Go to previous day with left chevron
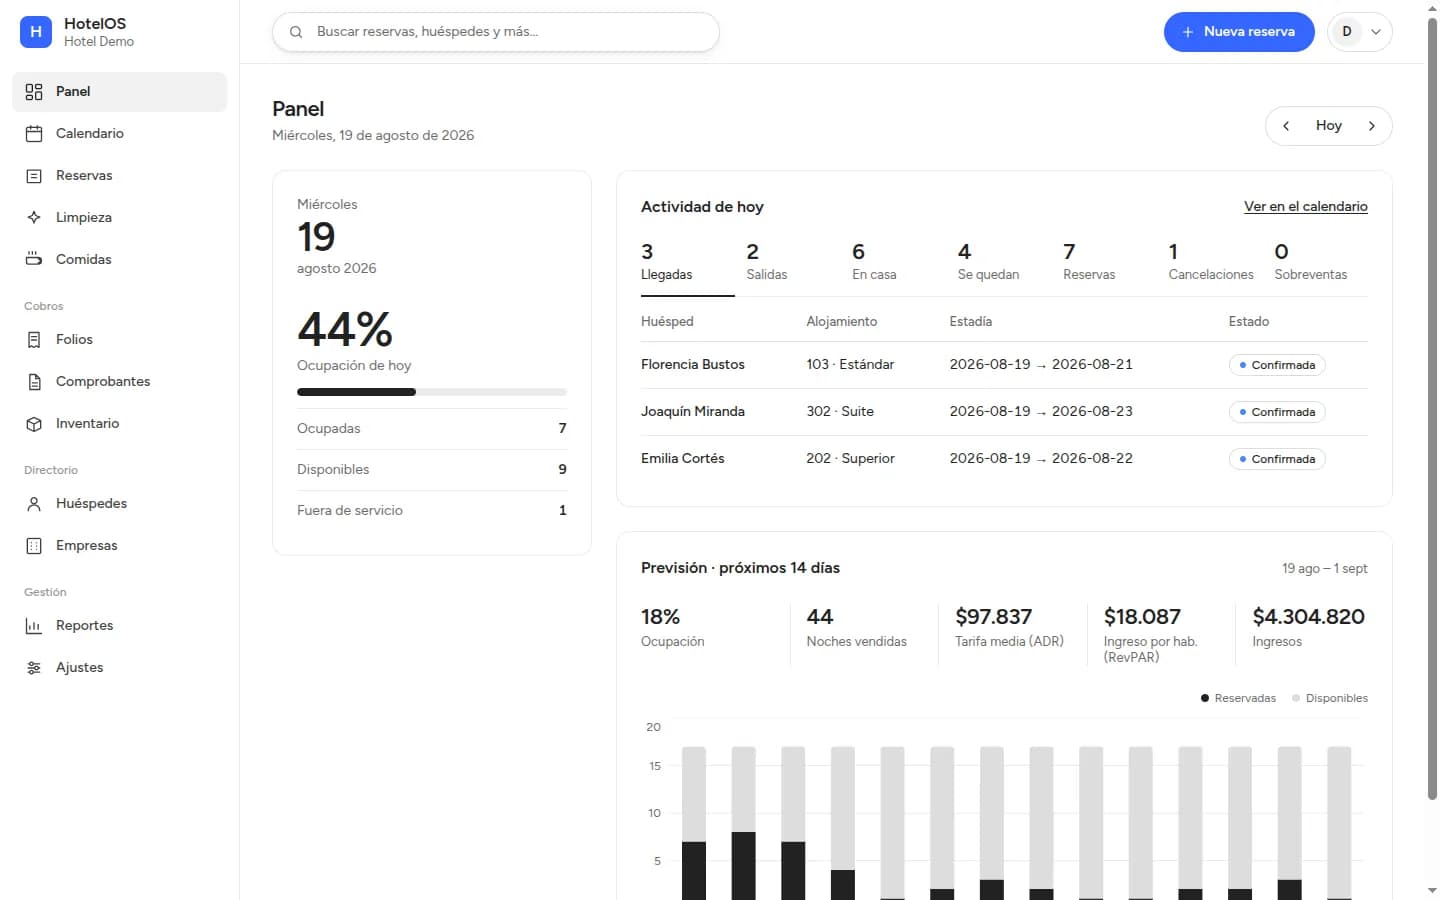Screen dimensions: 1440x900 pyautogui.click(x=1286, y=126)
